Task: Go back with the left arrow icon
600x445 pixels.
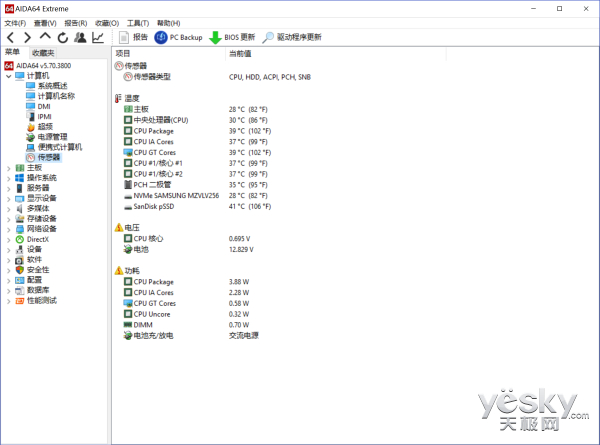Action: [10, 37]
